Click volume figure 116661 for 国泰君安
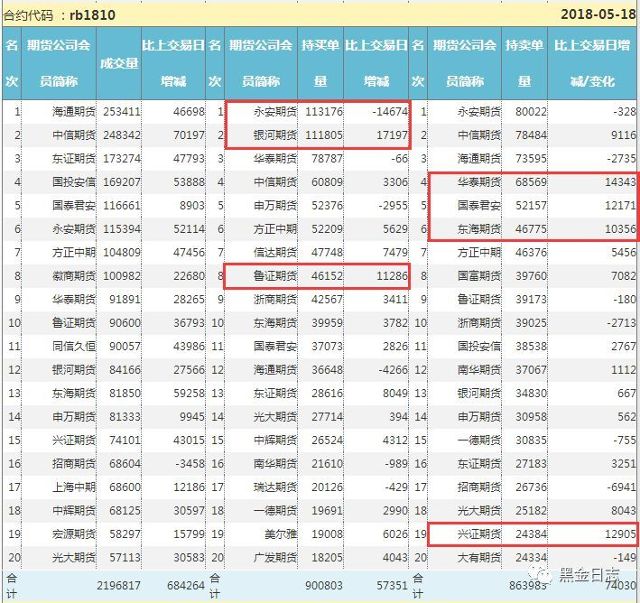 (122, 205)
